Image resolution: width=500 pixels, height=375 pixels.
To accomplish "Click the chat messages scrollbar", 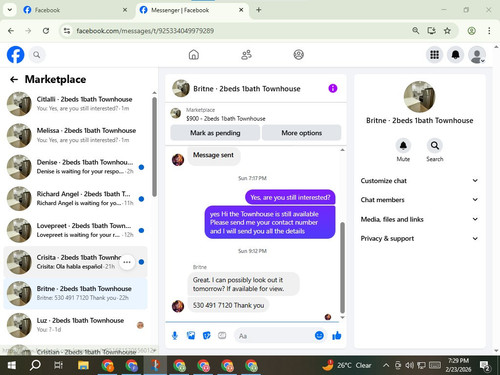I will coord(342,268).
